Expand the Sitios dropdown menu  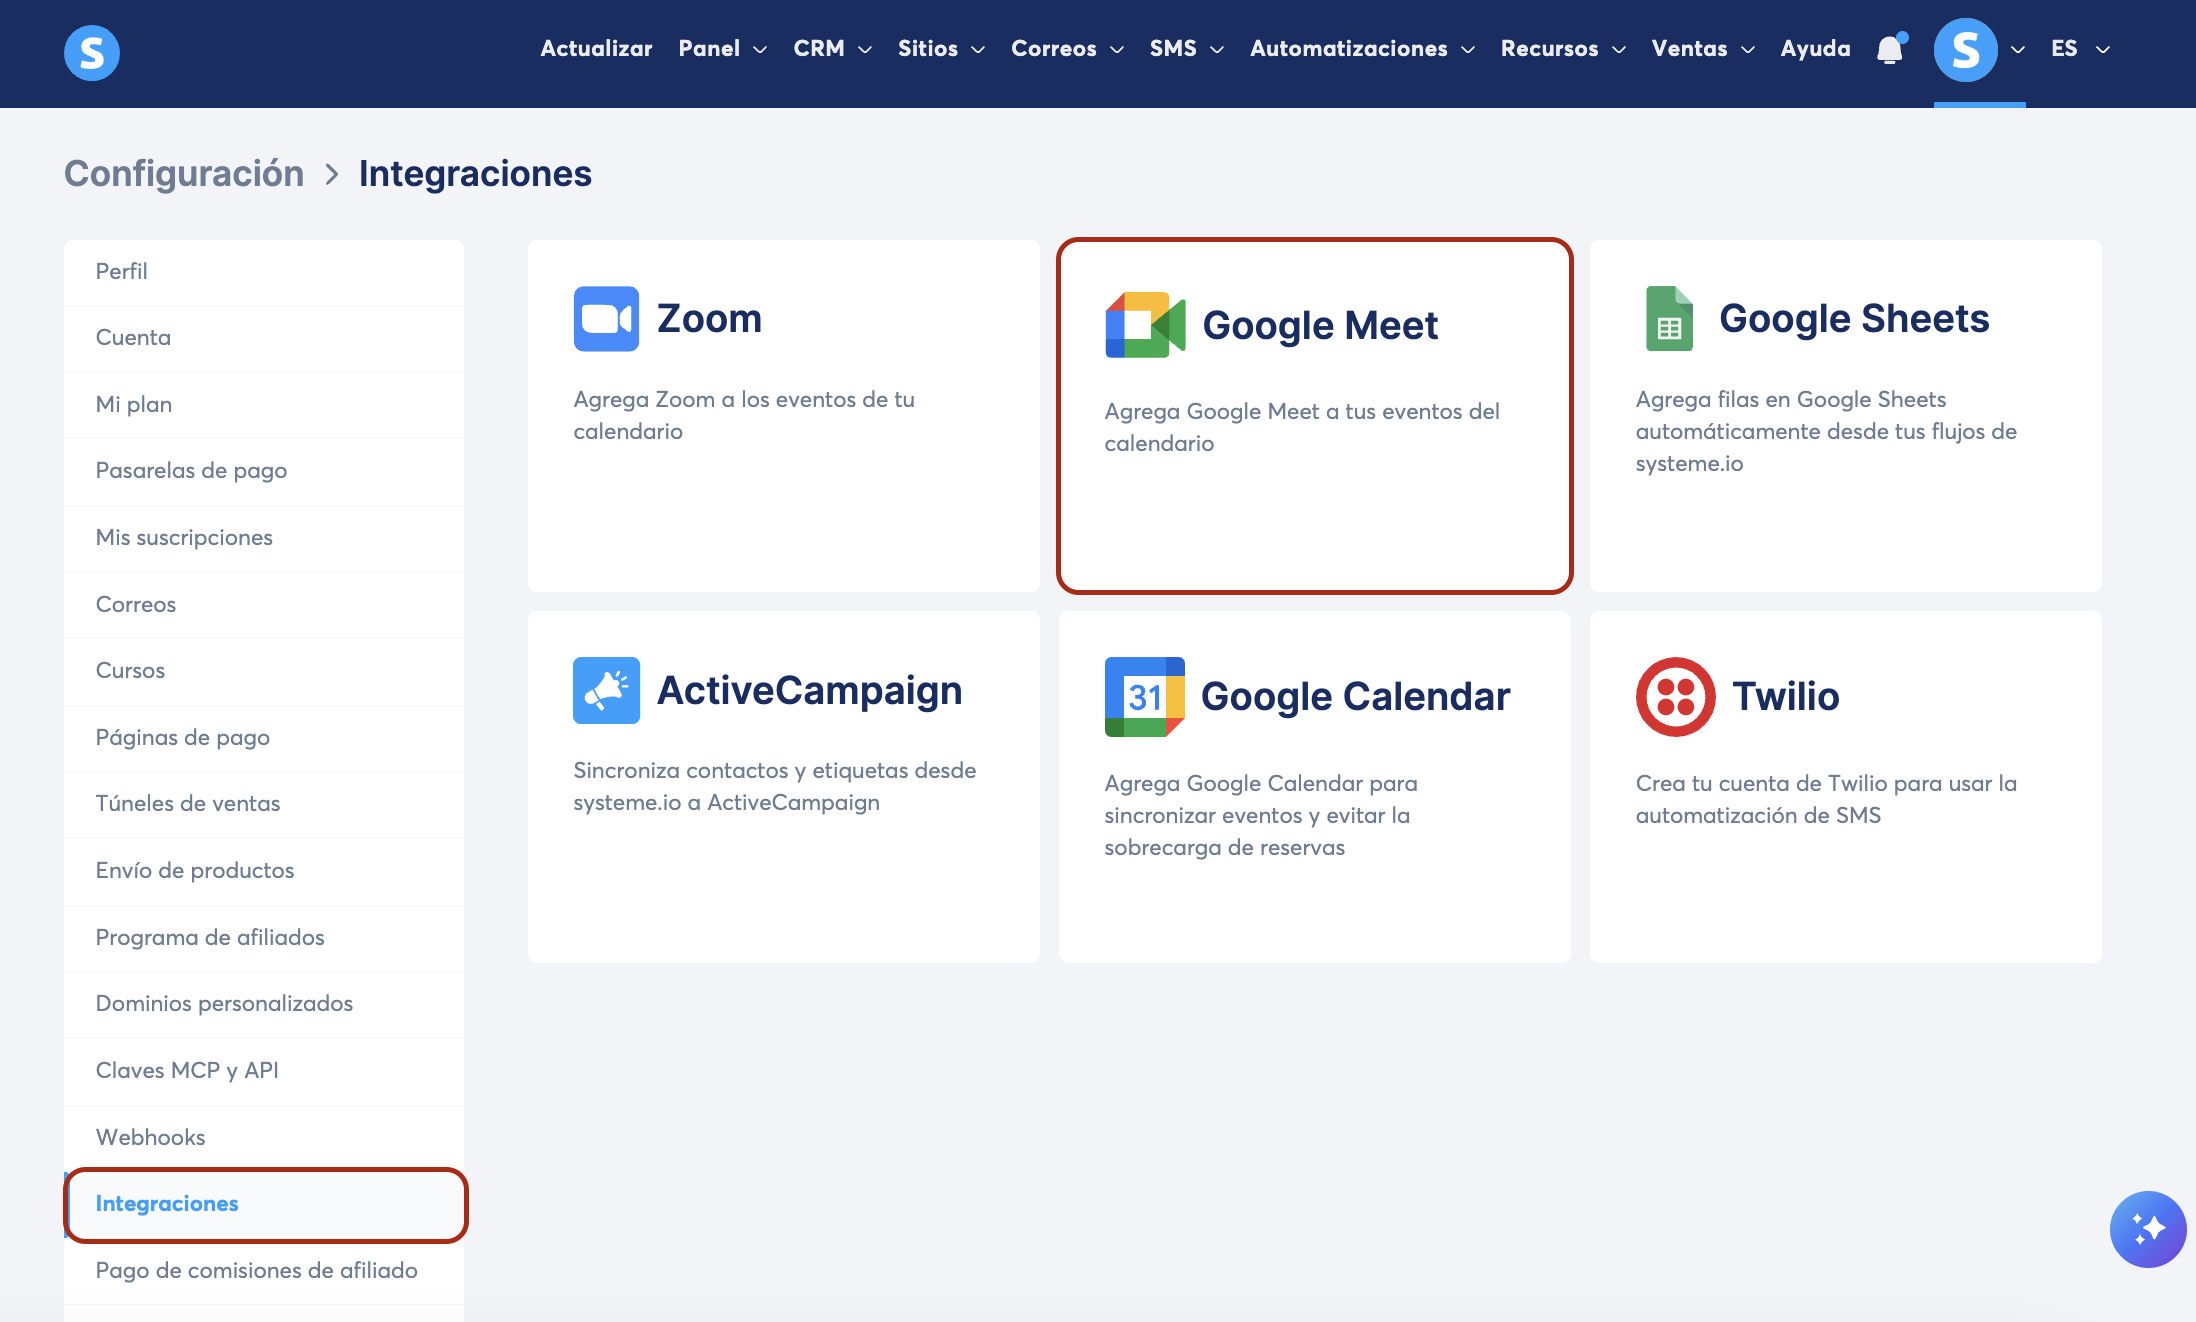coord(942,49)
